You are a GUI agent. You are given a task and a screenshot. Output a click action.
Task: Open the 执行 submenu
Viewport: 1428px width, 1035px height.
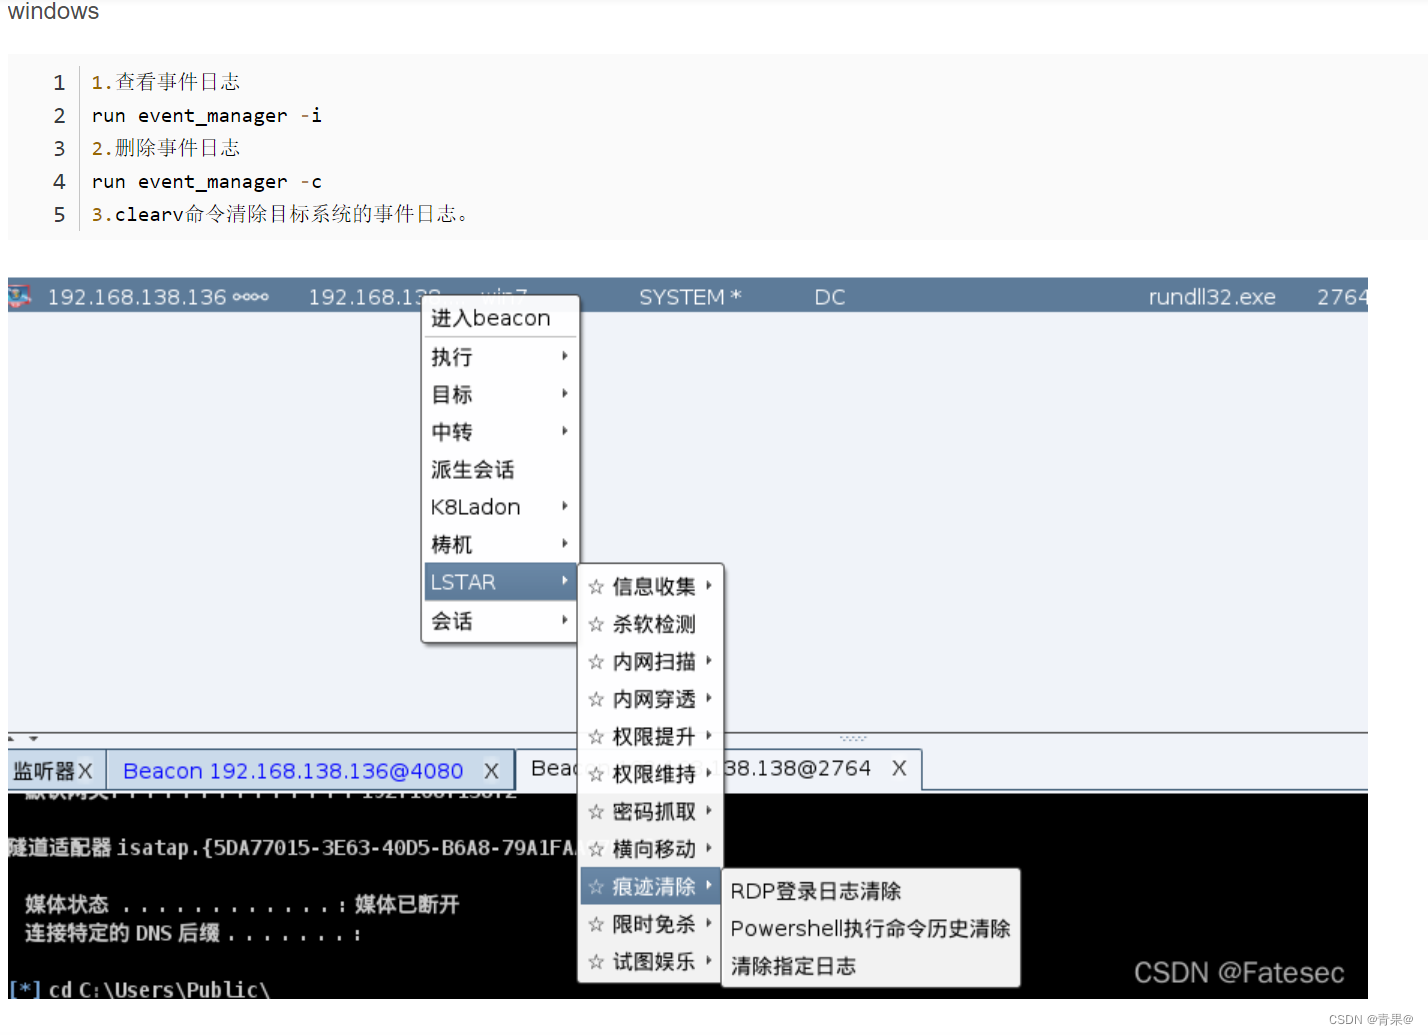500,356
